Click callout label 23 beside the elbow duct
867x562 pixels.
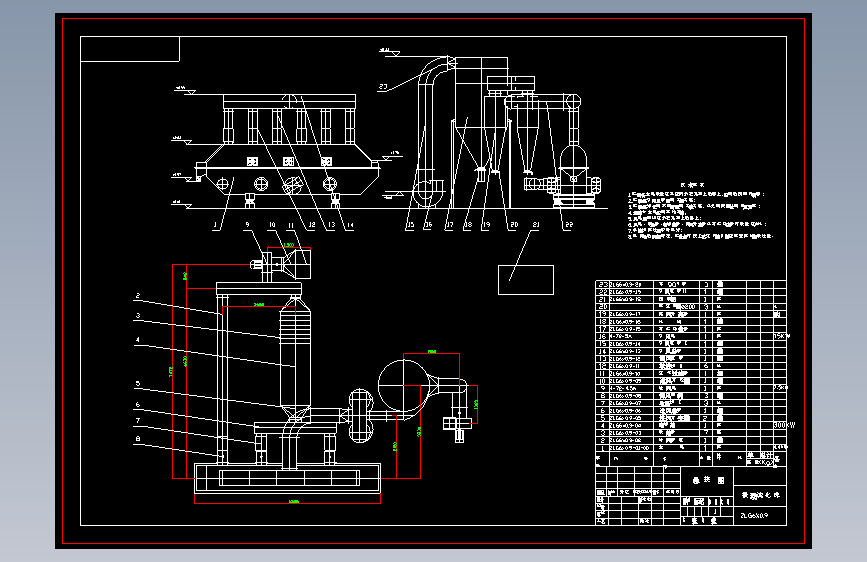click(x=383, y=87)
